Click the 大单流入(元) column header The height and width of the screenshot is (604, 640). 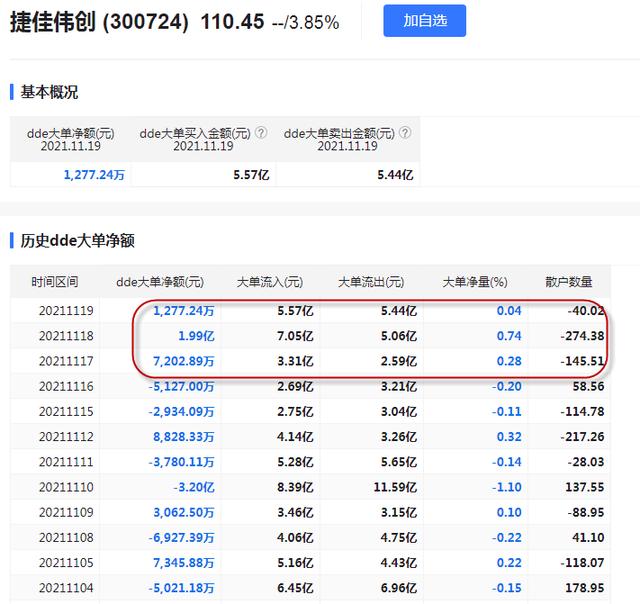click(x=269, y=283)
